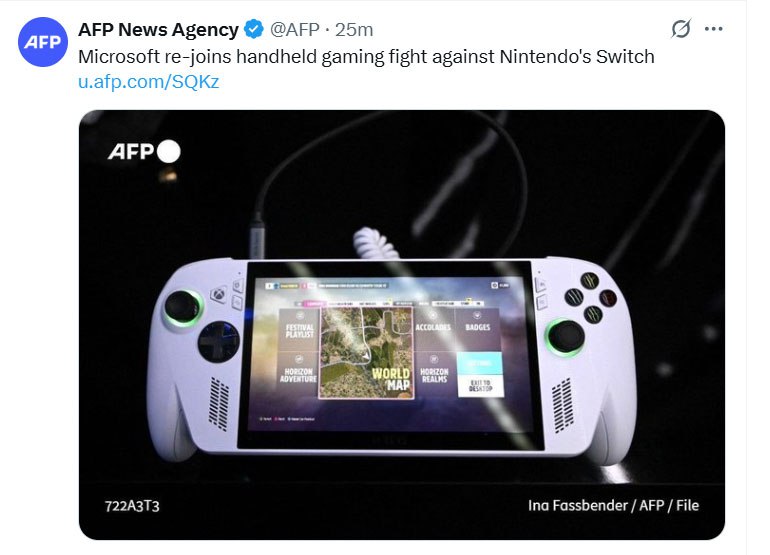Open the @AFP handle link
This screenshot has width=770, height=555.
(x=295, y=29)
